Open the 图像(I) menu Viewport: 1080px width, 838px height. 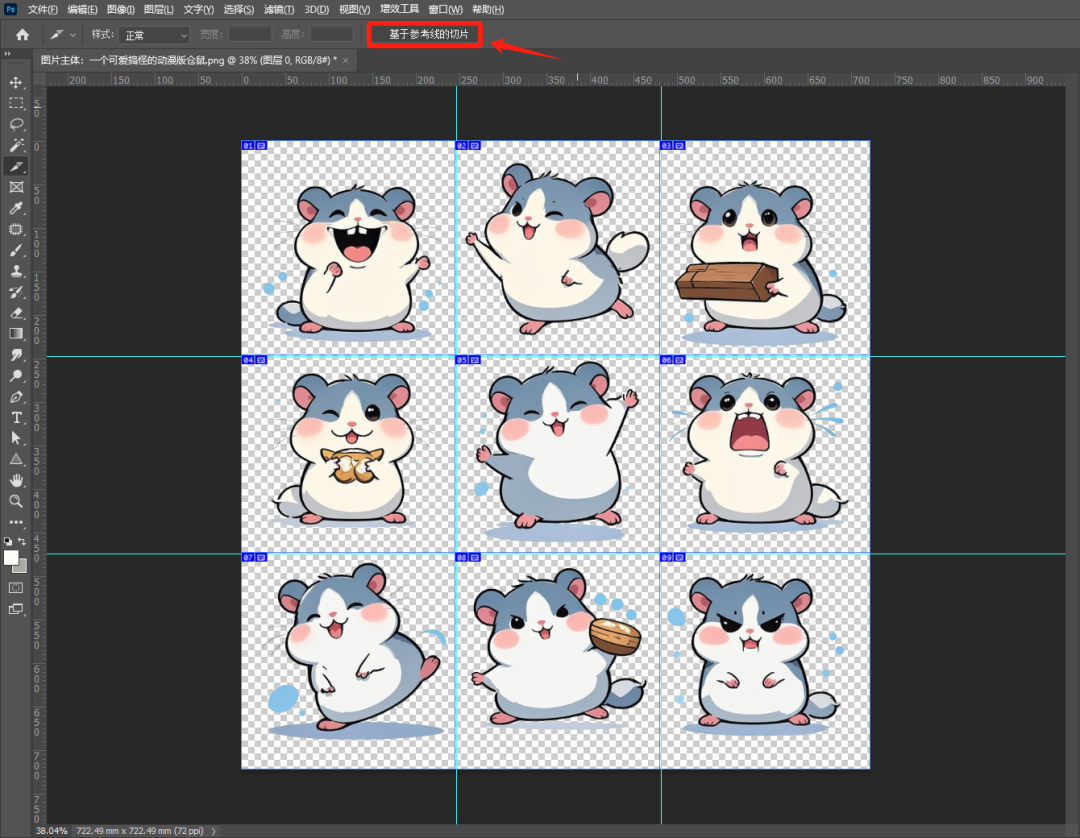click(121, 10)
